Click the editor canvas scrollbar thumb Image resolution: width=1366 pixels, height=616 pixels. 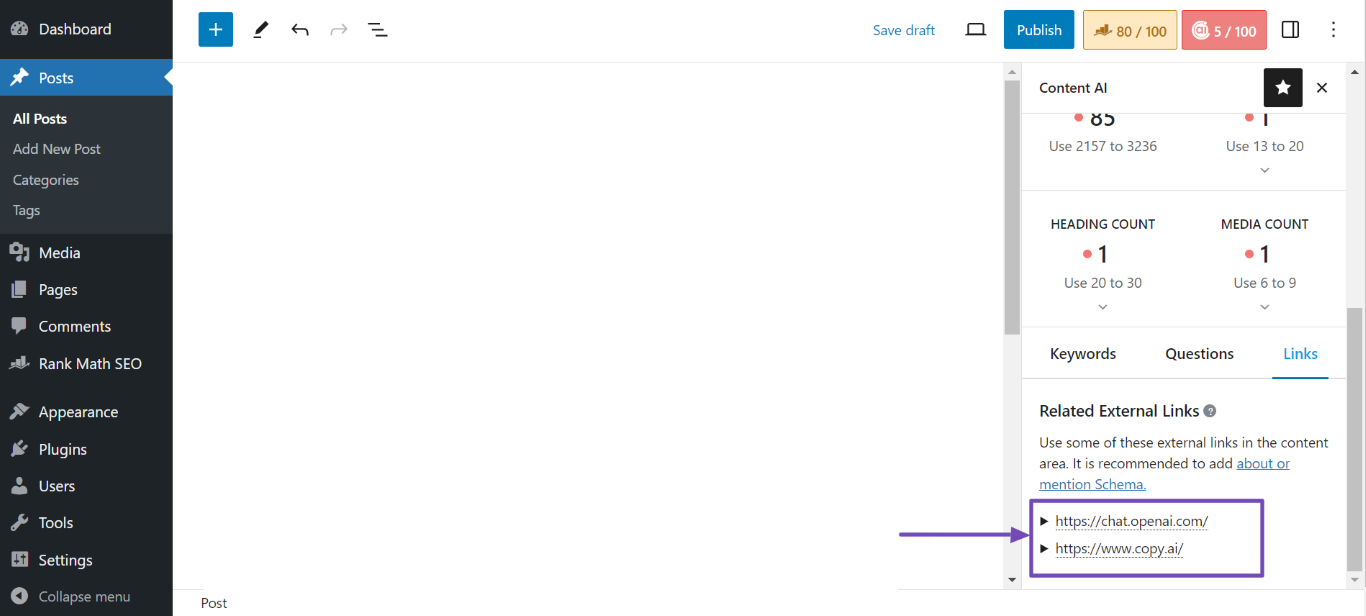(1012, 207)
